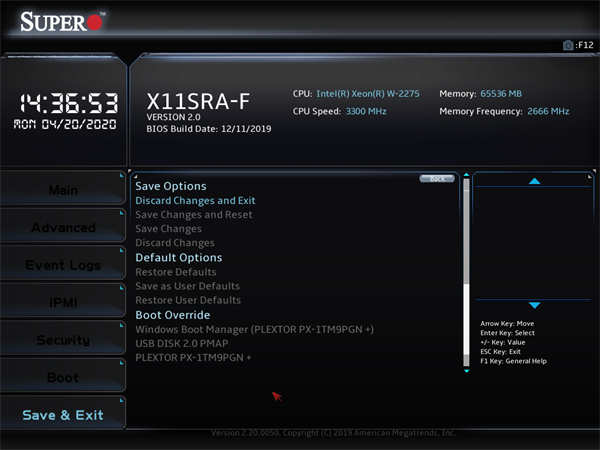The image size is (600, 450).
Task: Click the Save Changes option
Action: pyautogui.click(x=168, y=229)
